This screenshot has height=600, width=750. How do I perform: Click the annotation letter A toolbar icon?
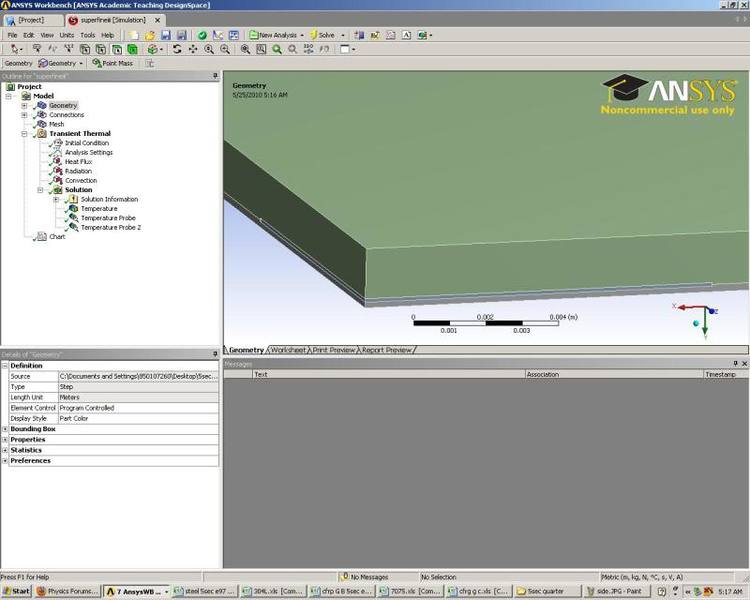[406, 35]
